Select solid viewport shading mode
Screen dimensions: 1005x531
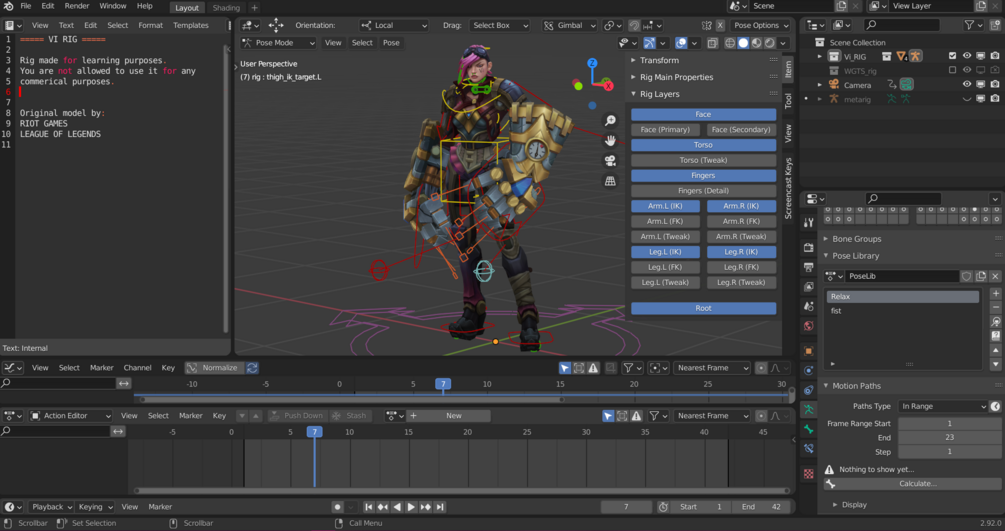[743, 43]
